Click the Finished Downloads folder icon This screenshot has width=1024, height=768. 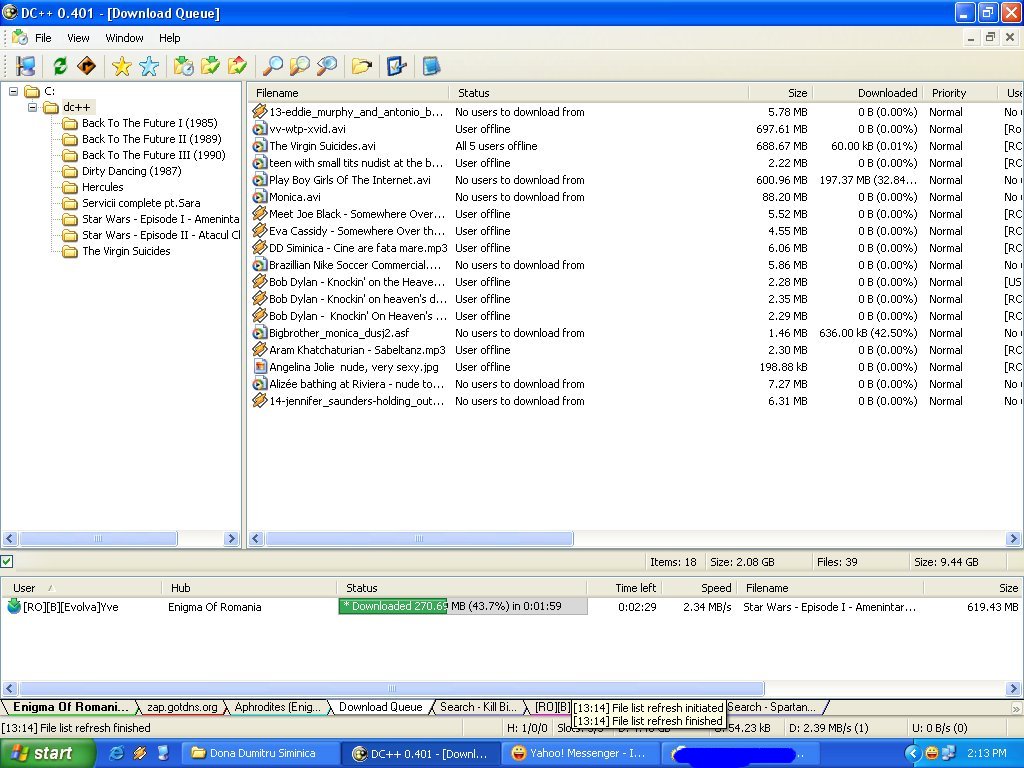click(210, 66)
